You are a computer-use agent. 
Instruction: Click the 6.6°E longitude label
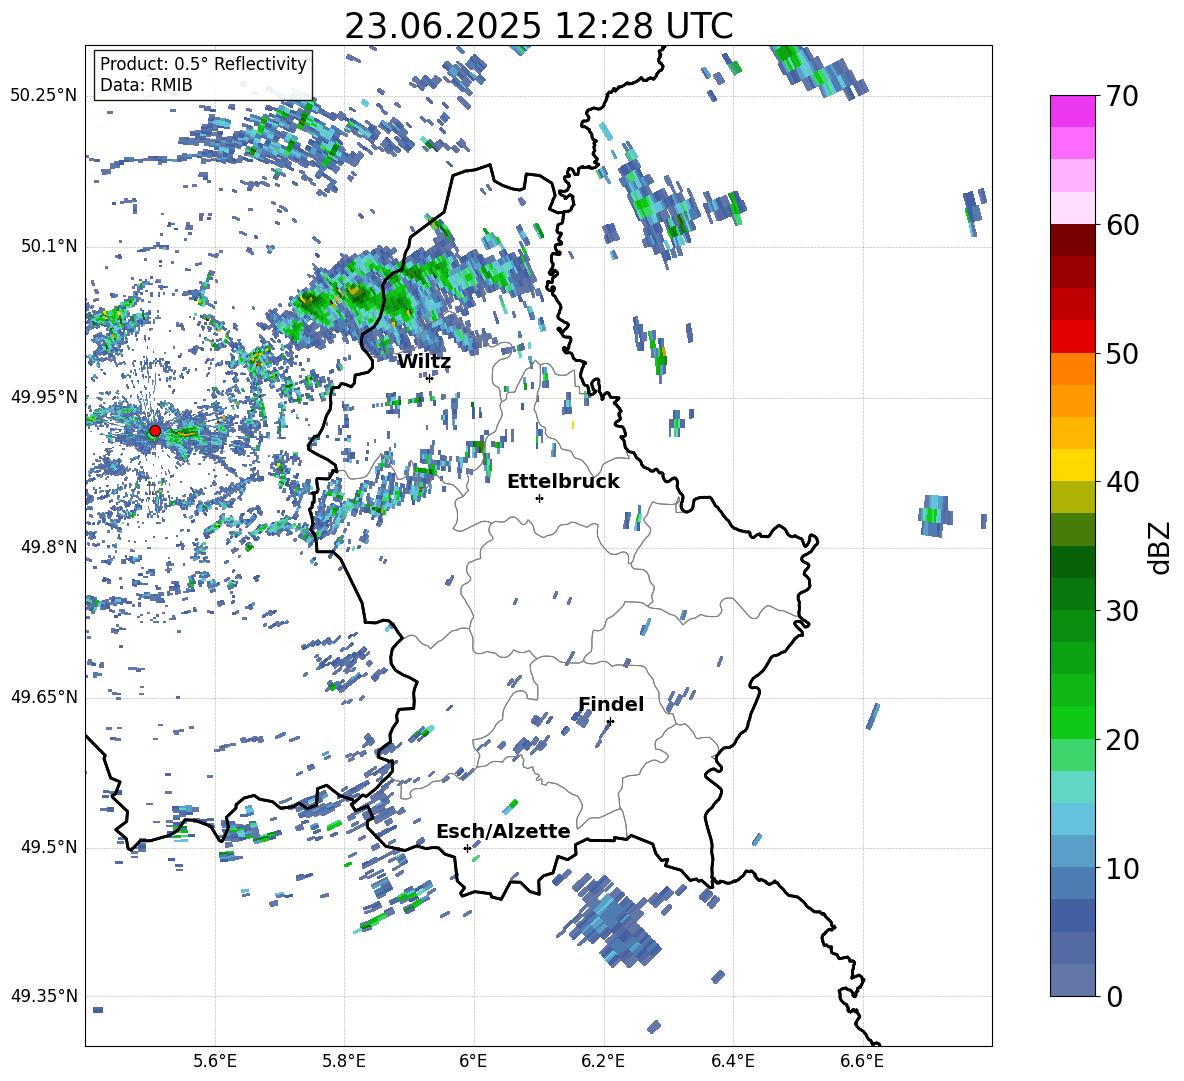[862, 1061]
